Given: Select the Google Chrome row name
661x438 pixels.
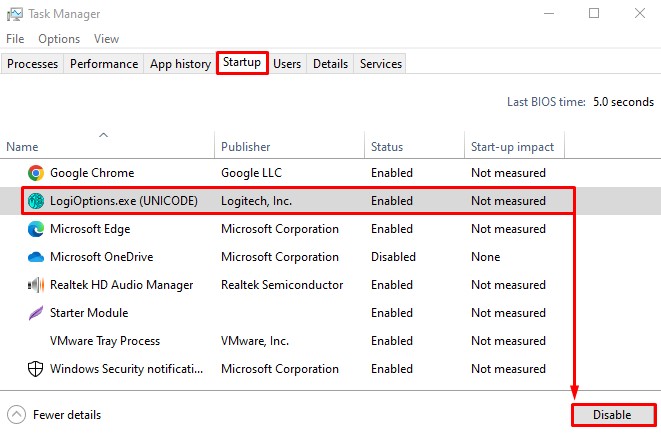Looking at the screenshot, I should (x=92, y=173).
